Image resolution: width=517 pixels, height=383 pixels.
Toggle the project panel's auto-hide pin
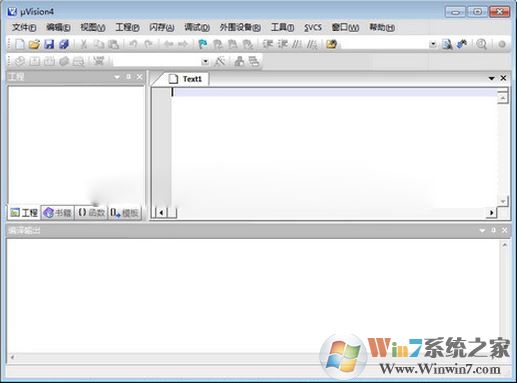pos(129,77)
